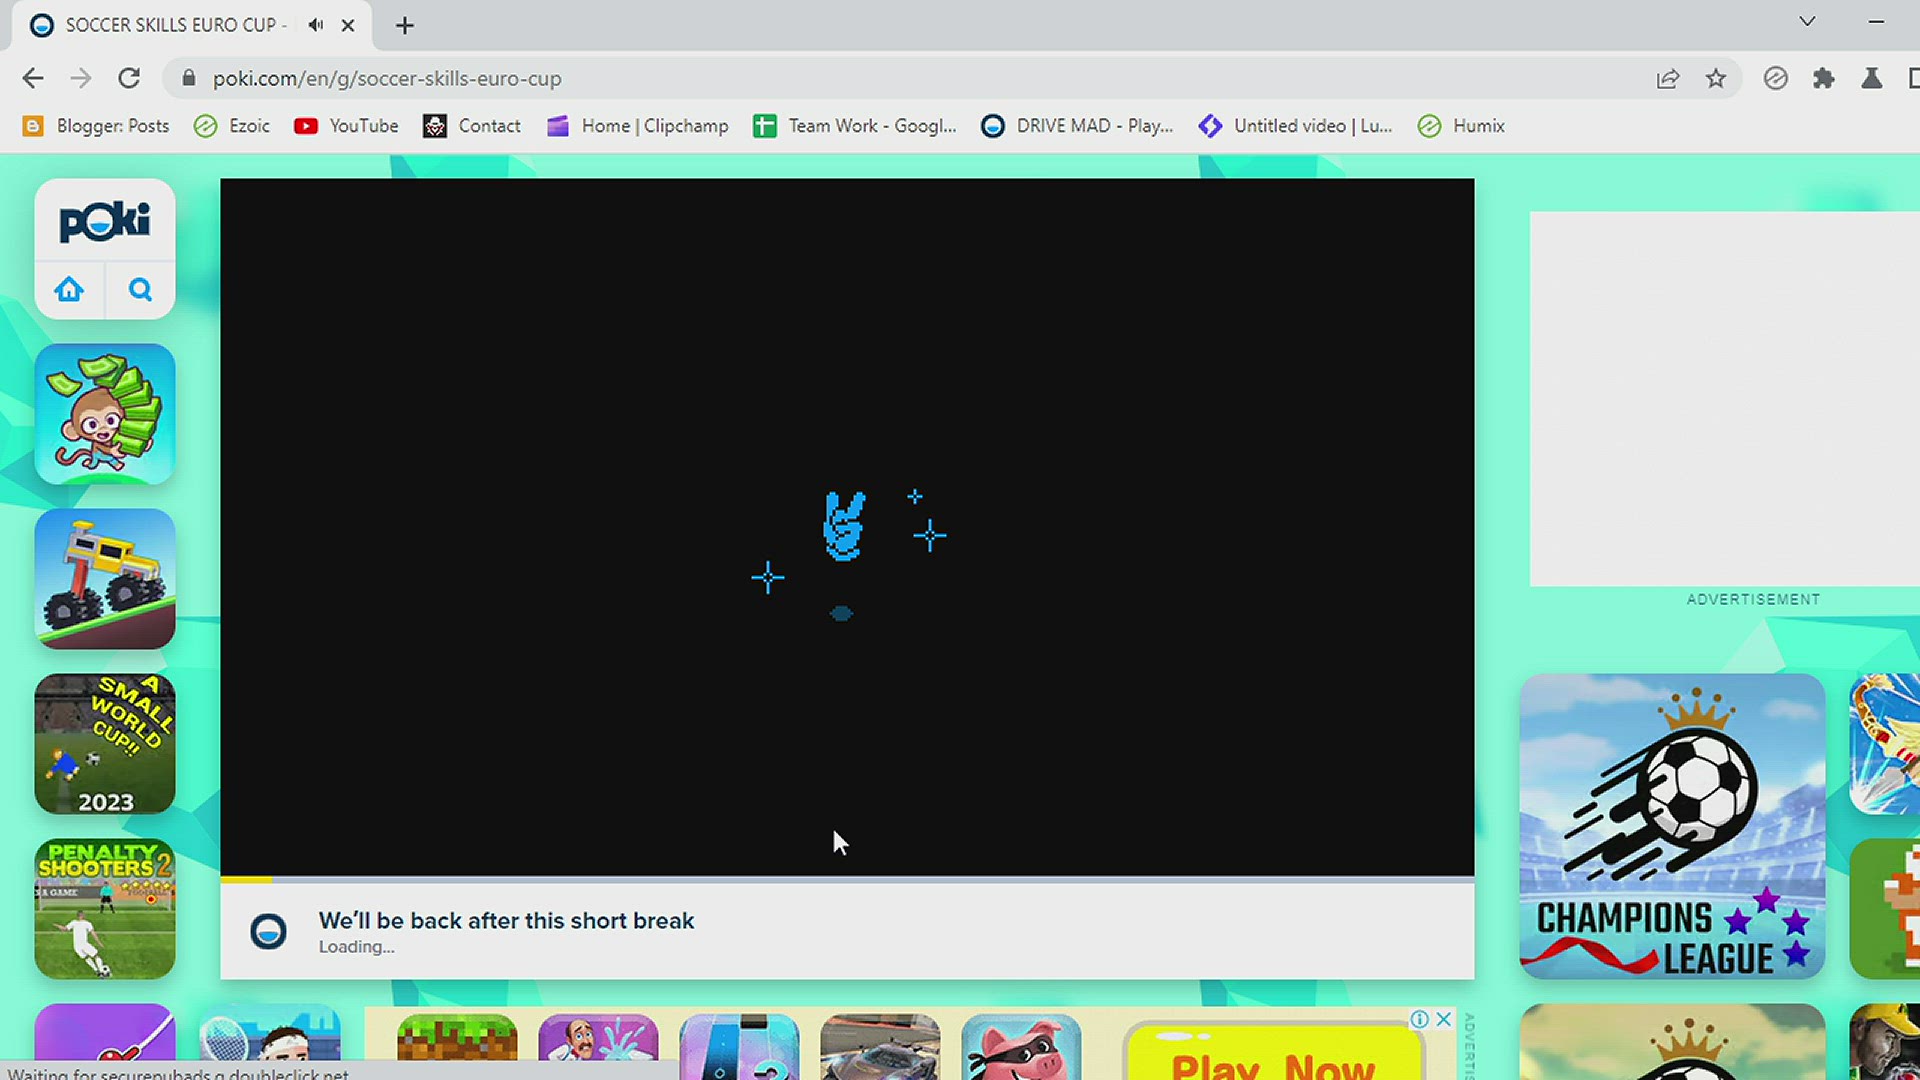Screen dimensions: 1920x1080
Task: Click the ad info icon on banner
Action: tap(1419, 1019)
